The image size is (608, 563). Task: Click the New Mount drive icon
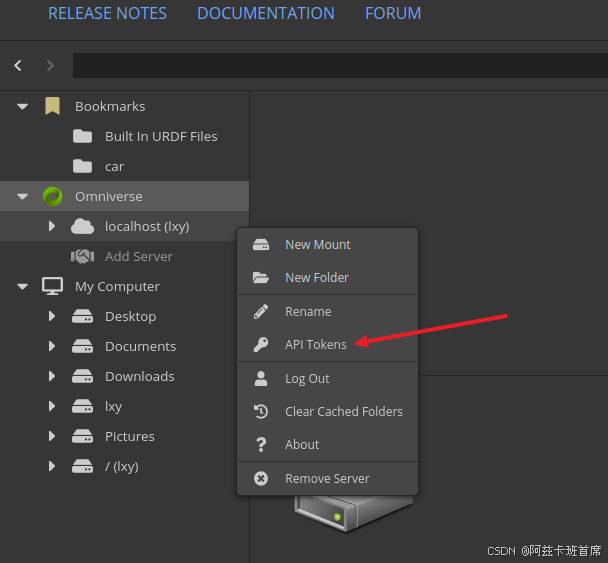pos(261,245)
